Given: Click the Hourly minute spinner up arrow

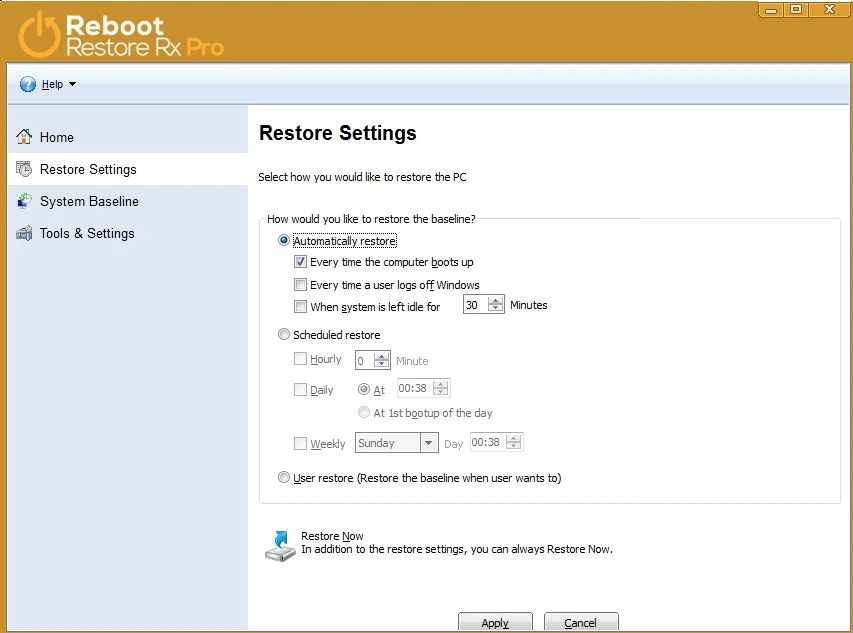Looking at the screenshot, I should click(x=381, y=356).
